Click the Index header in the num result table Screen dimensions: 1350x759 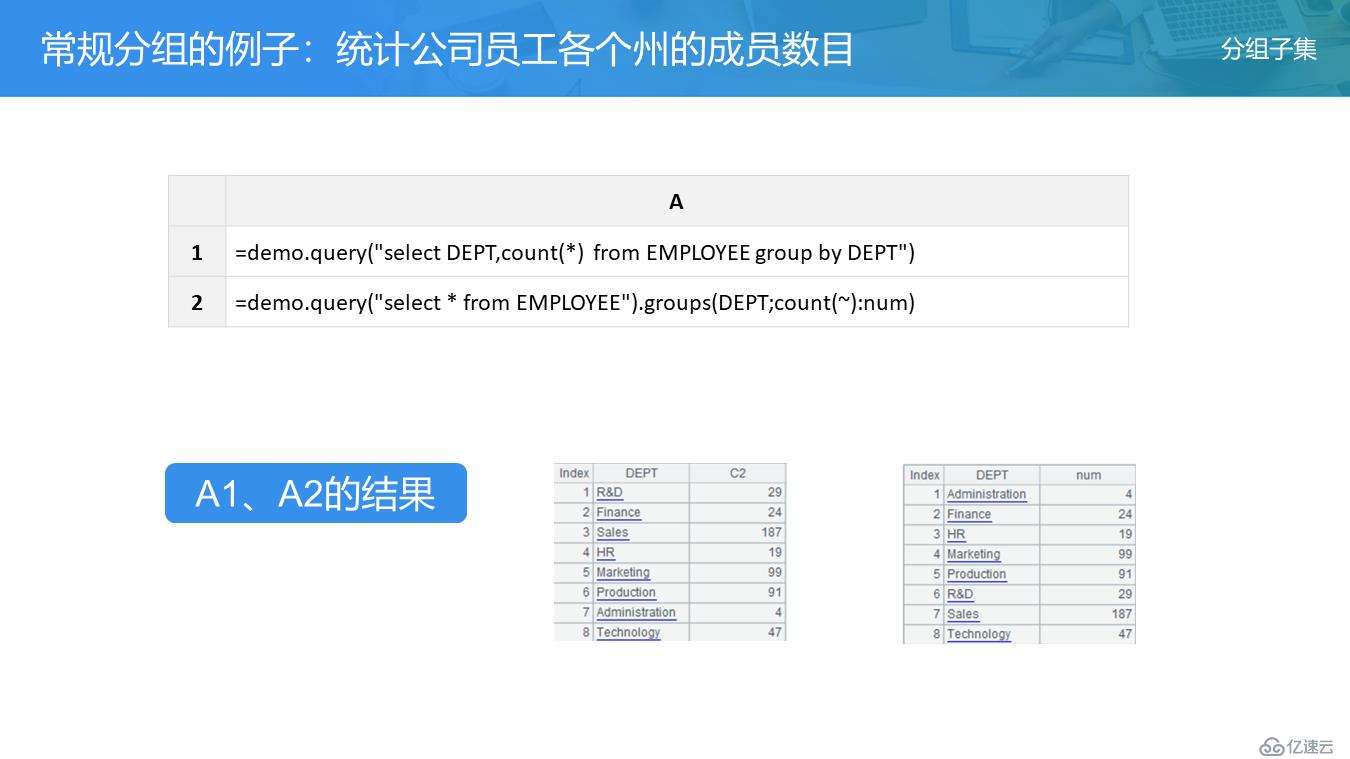(925, 475)
